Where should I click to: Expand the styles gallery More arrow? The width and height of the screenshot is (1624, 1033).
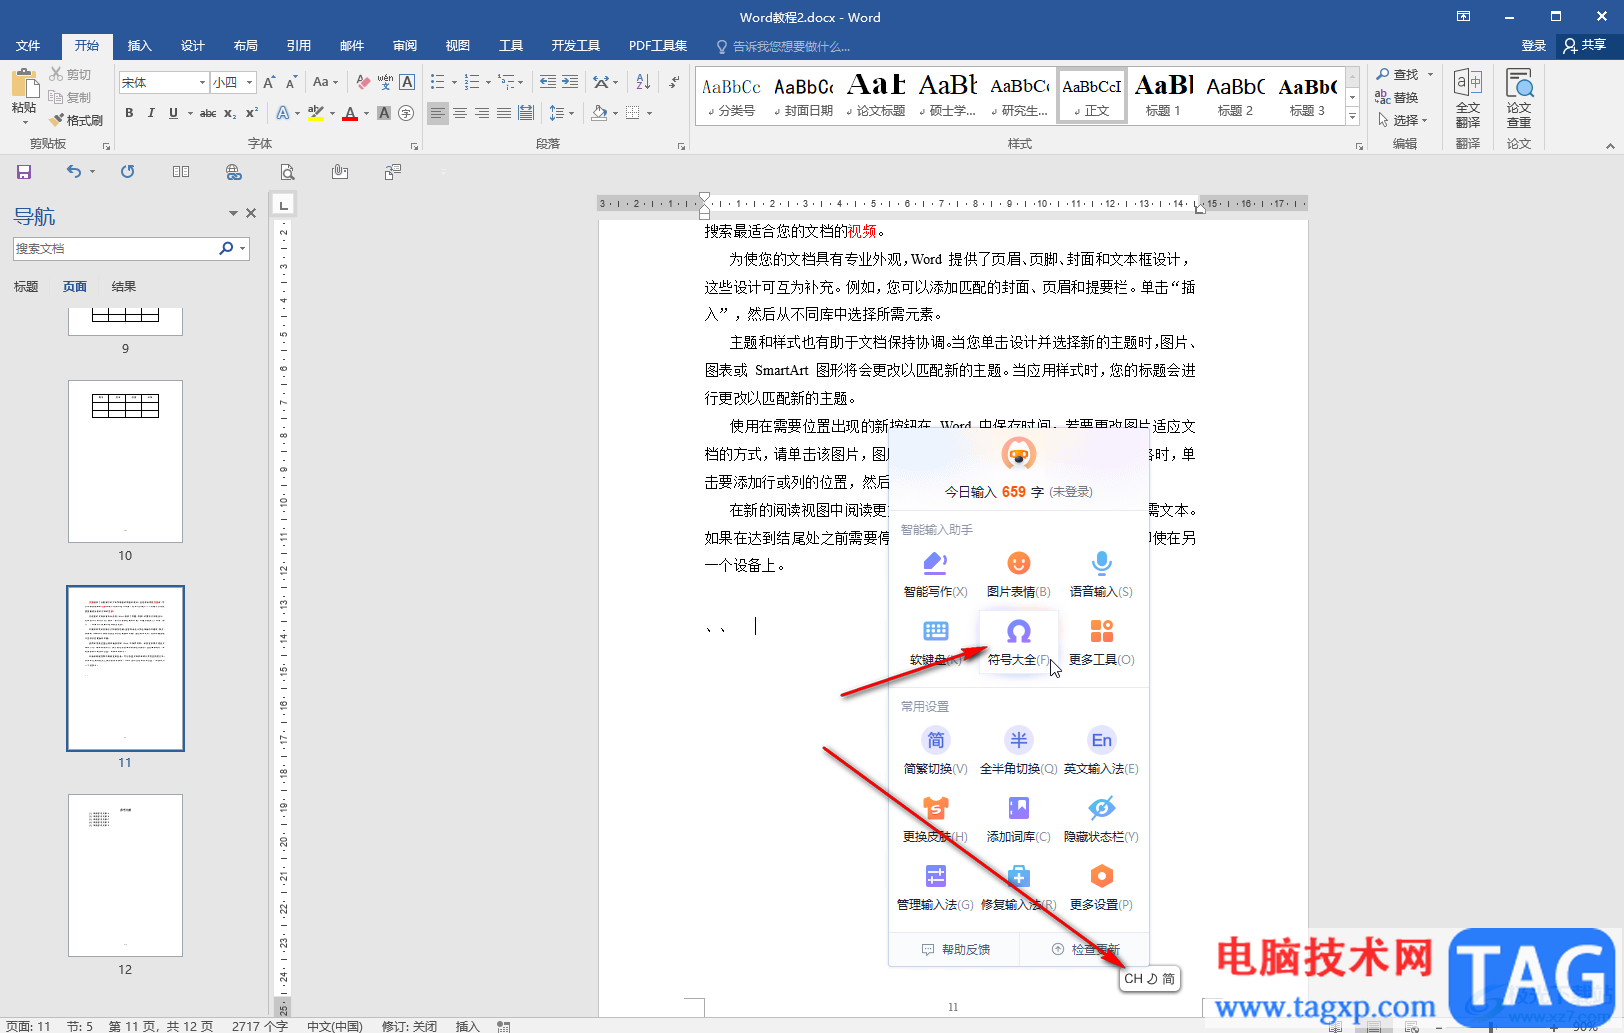[1352, 117]
